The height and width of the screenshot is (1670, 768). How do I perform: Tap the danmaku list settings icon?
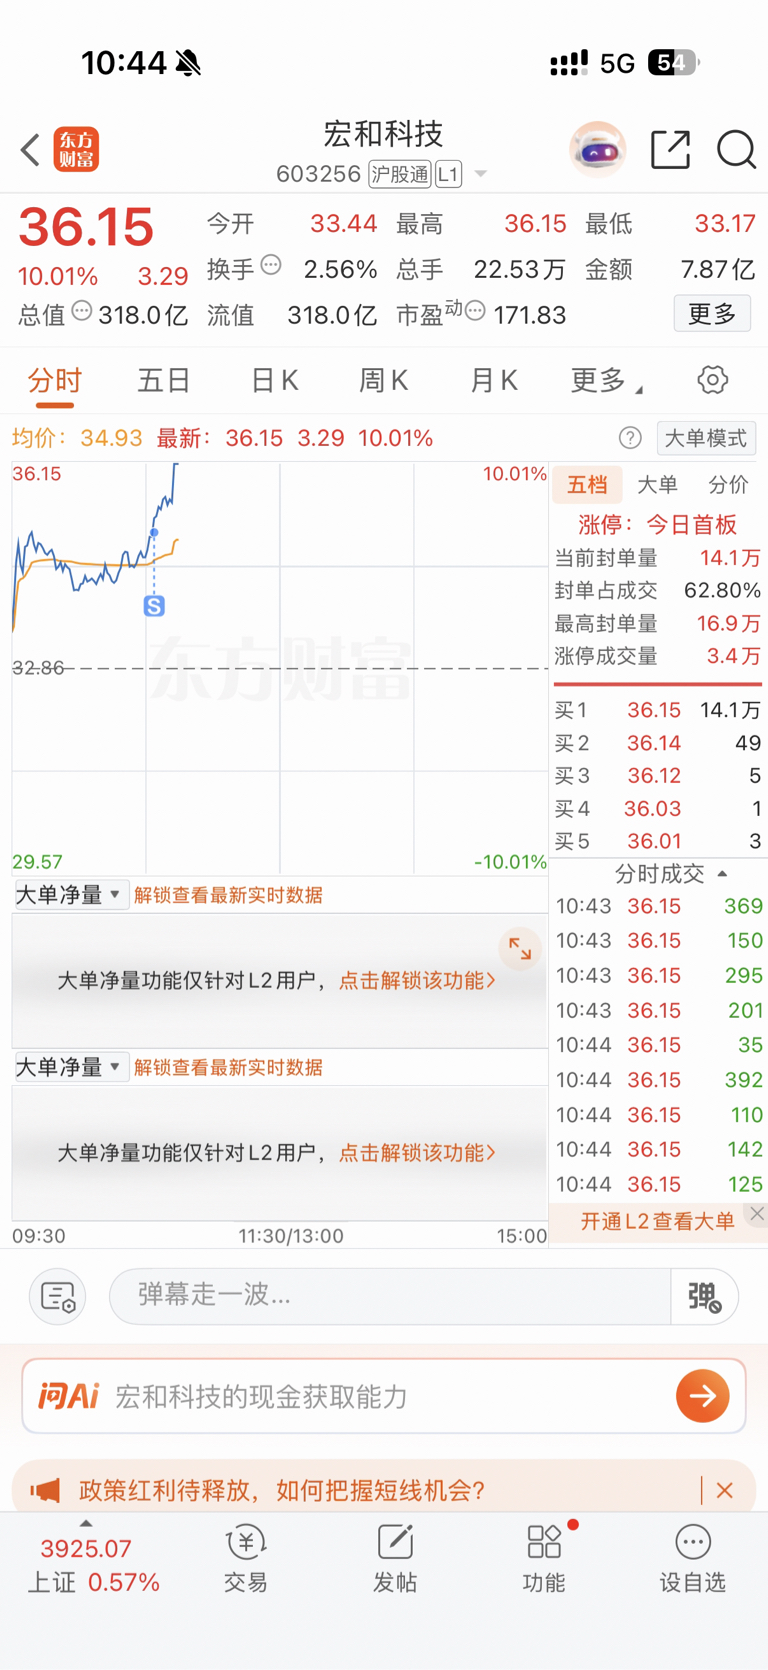58,1296
